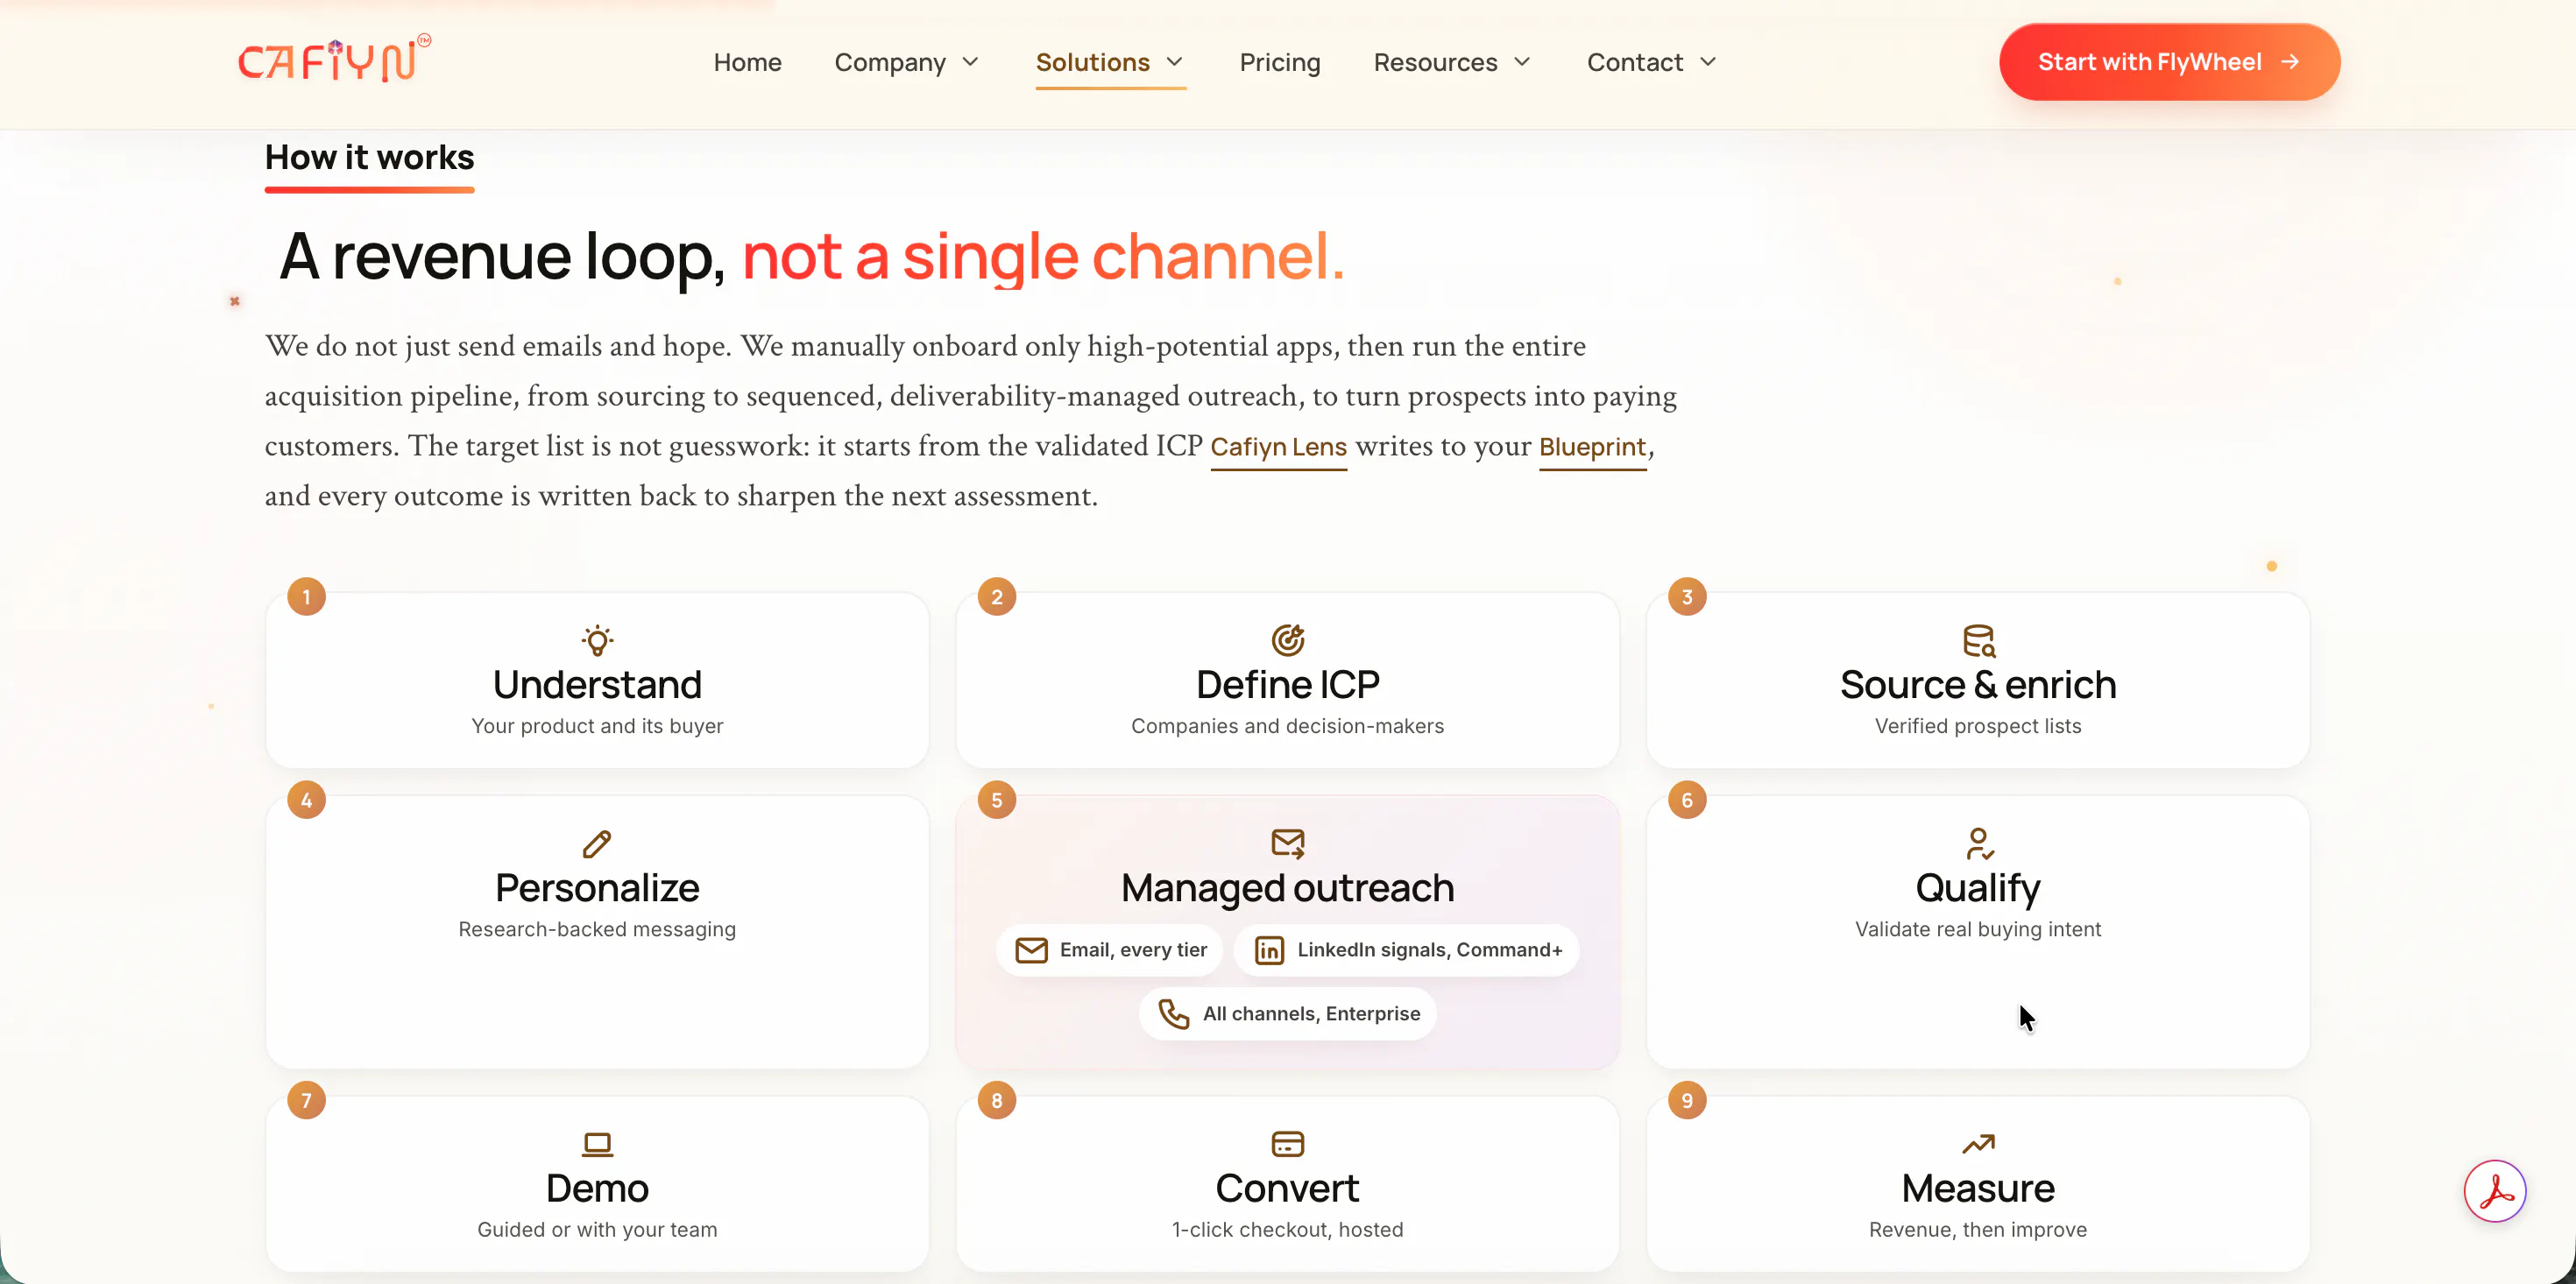Expand the Contact dropdown chevron
The image size is (2576, 1284).
[x=1708, y=62]
